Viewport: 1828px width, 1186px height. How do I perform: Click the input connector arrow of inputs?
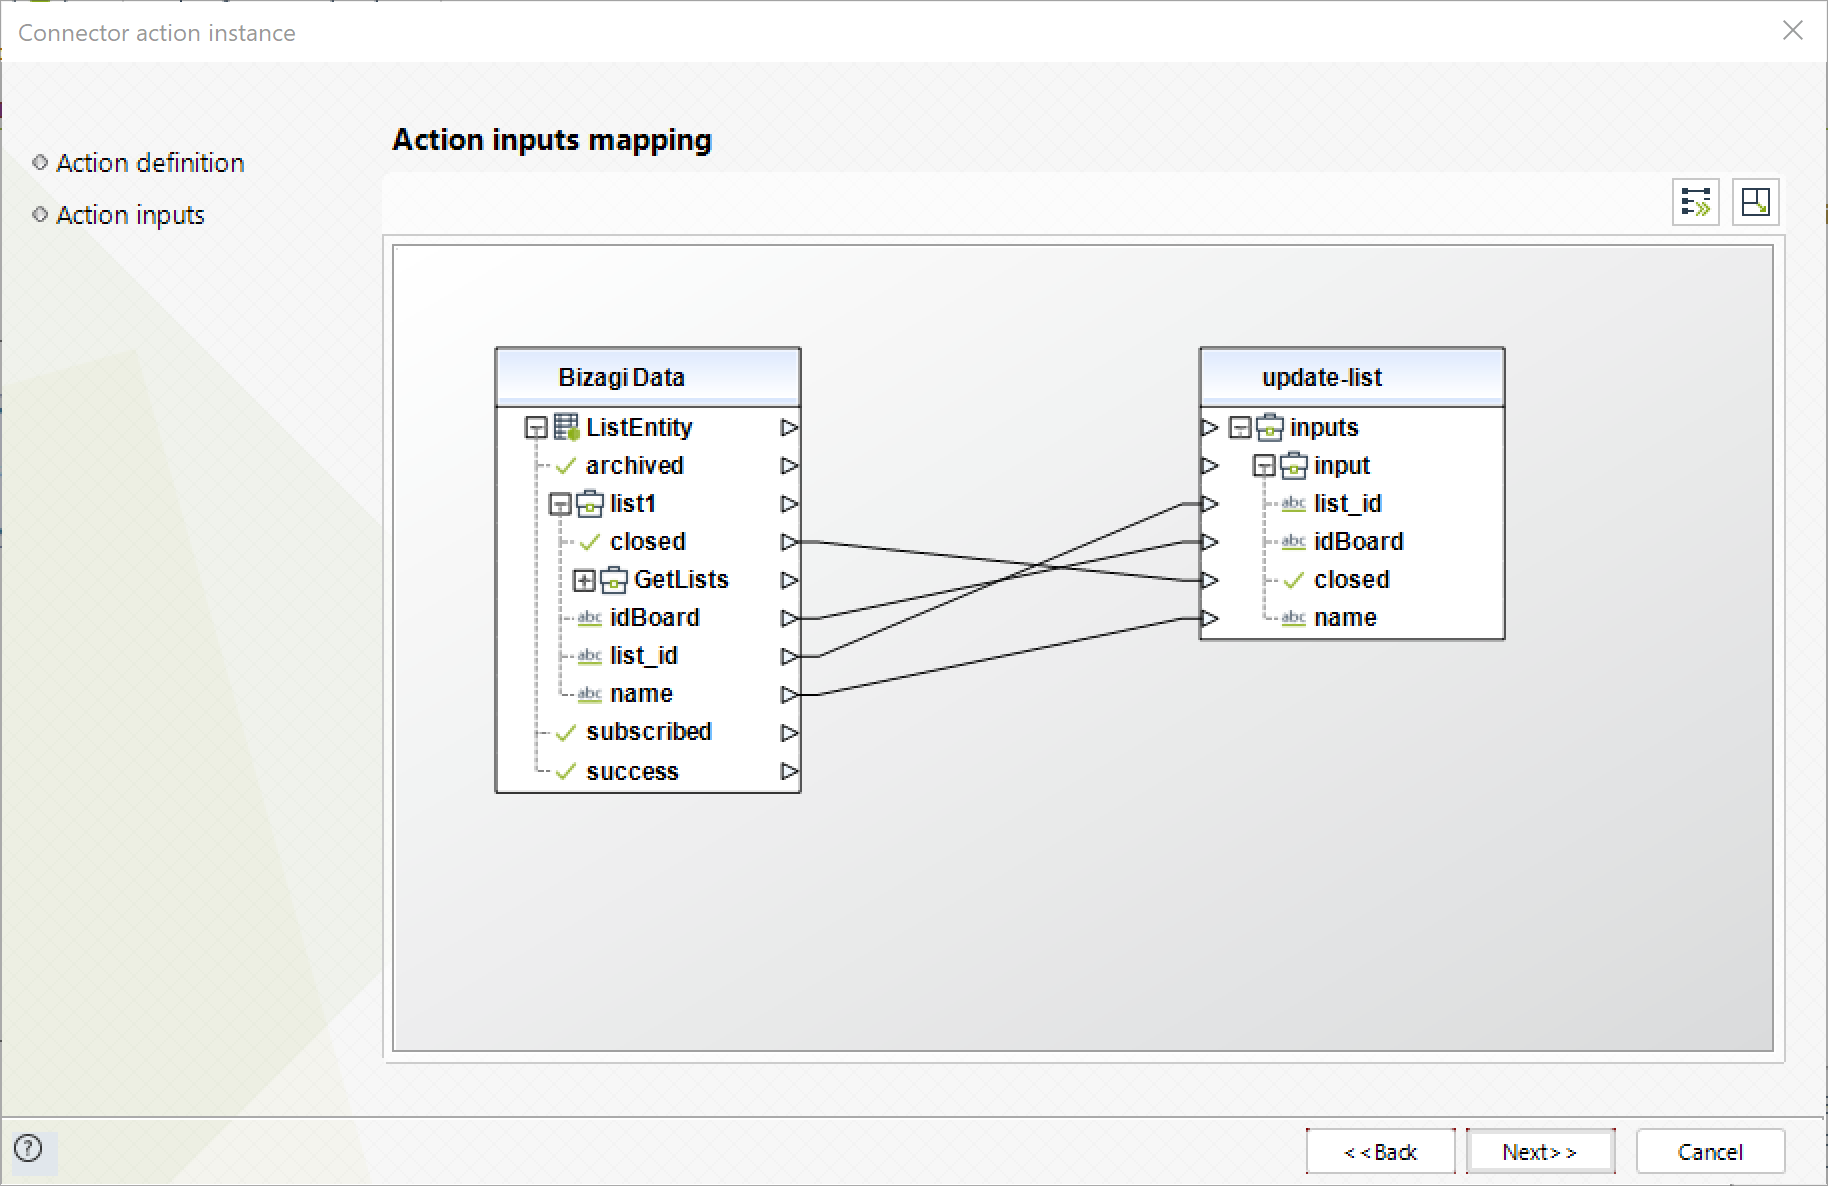pyautogui.click(x=1210, y=428)
